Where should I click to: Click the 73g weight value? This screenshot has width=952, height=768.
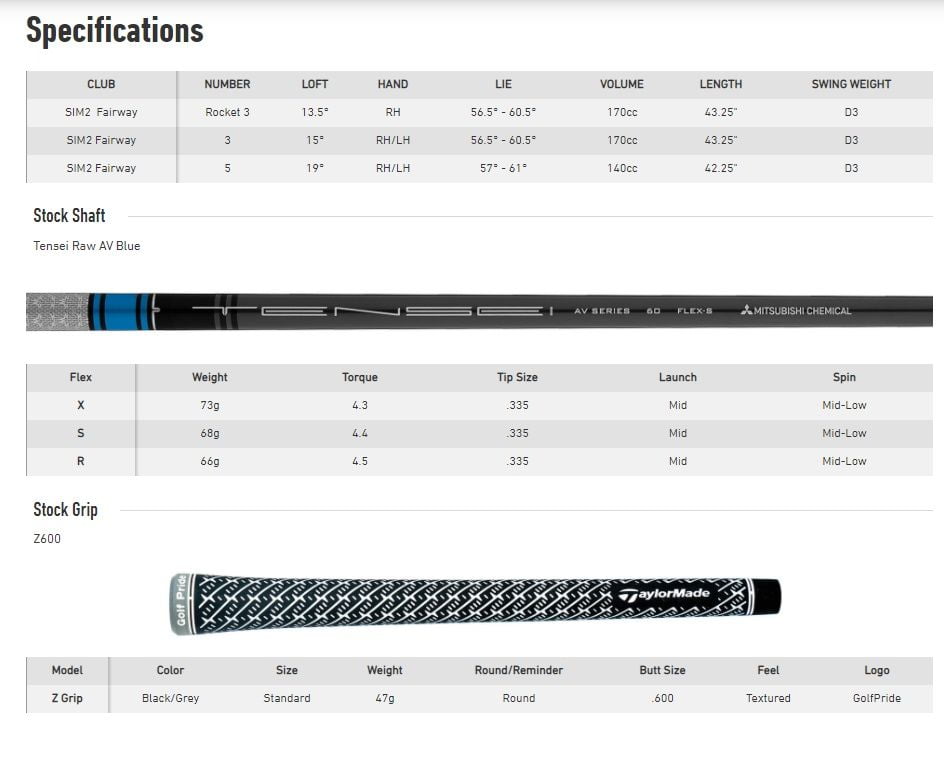pyautogui.click(x=209, y=405)
